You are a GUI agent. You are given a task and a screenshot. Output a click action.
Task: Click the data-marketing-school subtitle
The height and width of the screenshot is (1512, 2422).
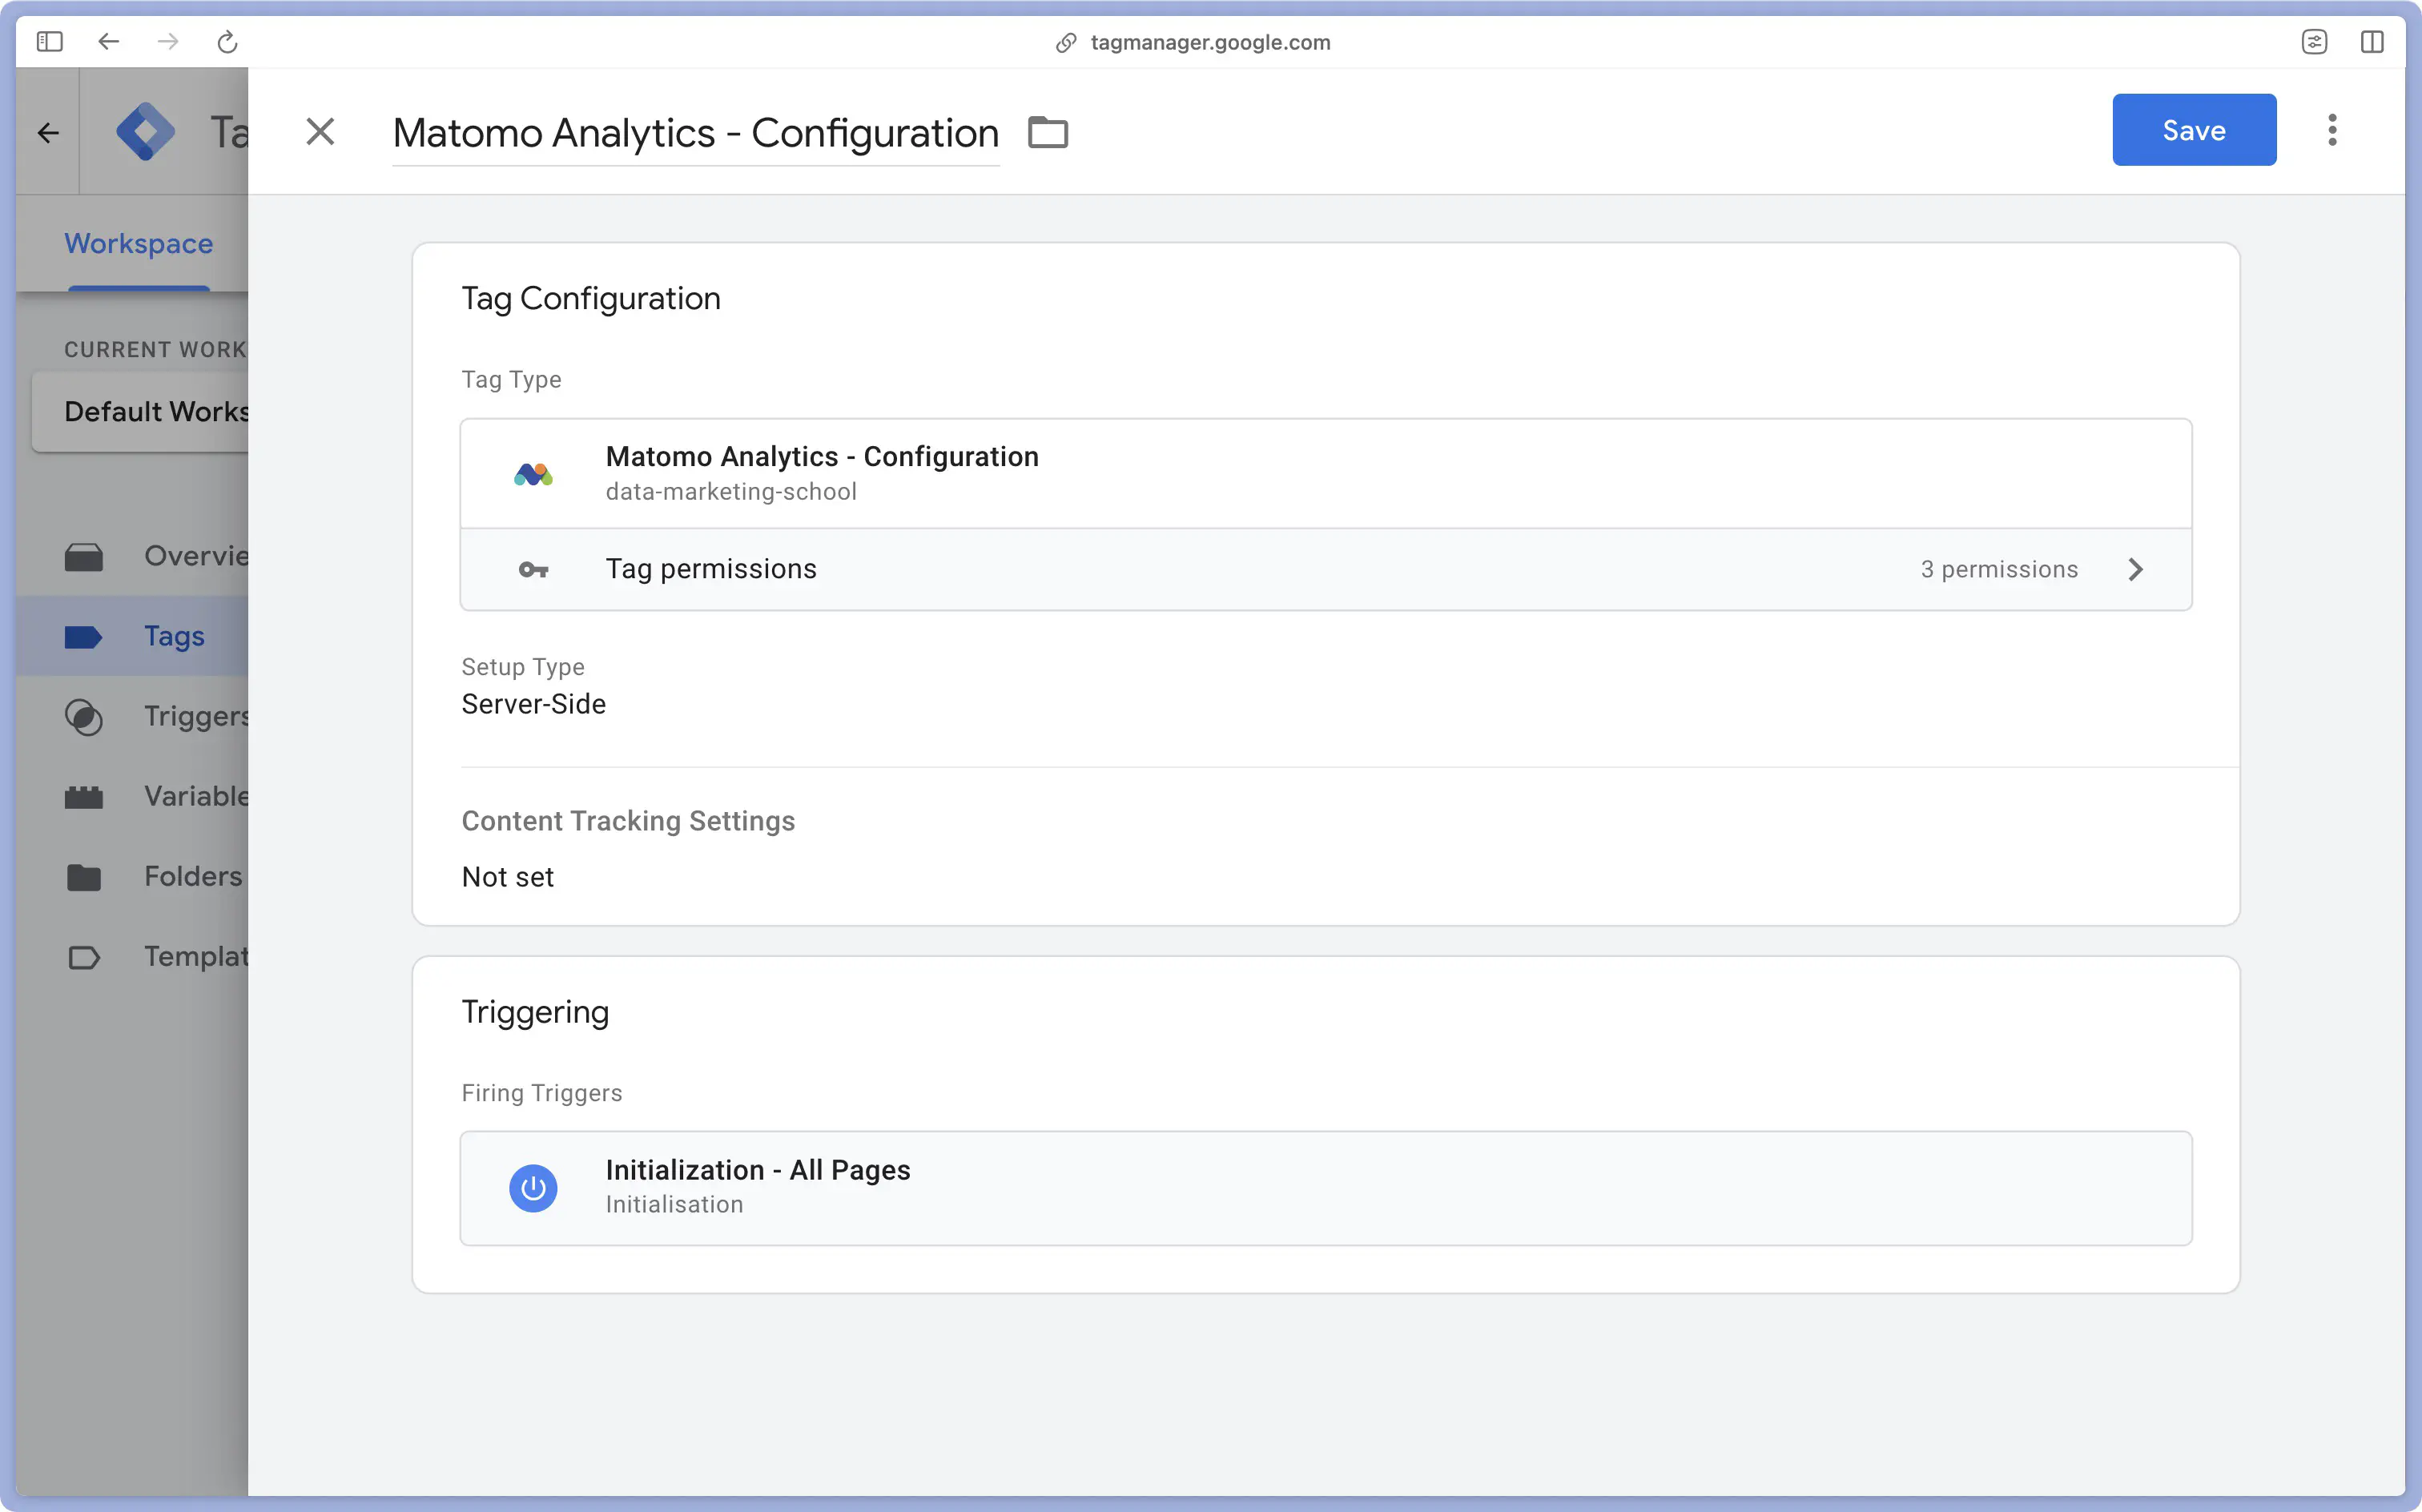[731, 492]
